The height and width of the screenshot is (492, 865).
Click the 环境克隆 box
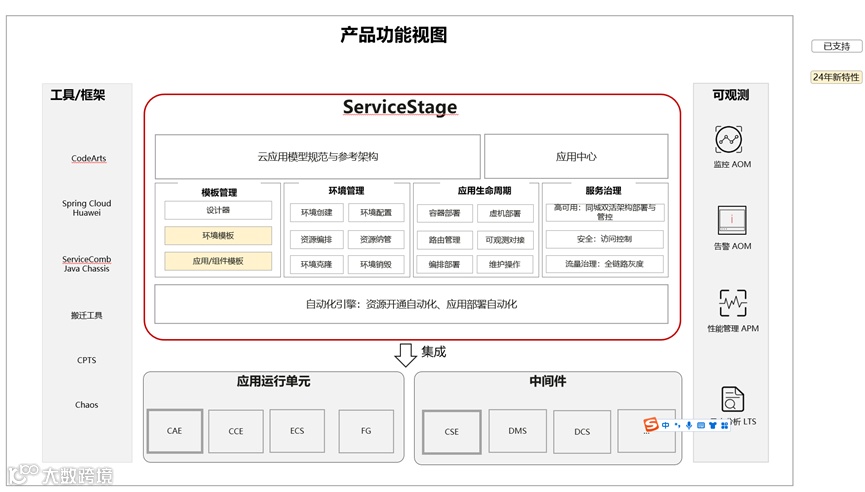coord(317,264)
